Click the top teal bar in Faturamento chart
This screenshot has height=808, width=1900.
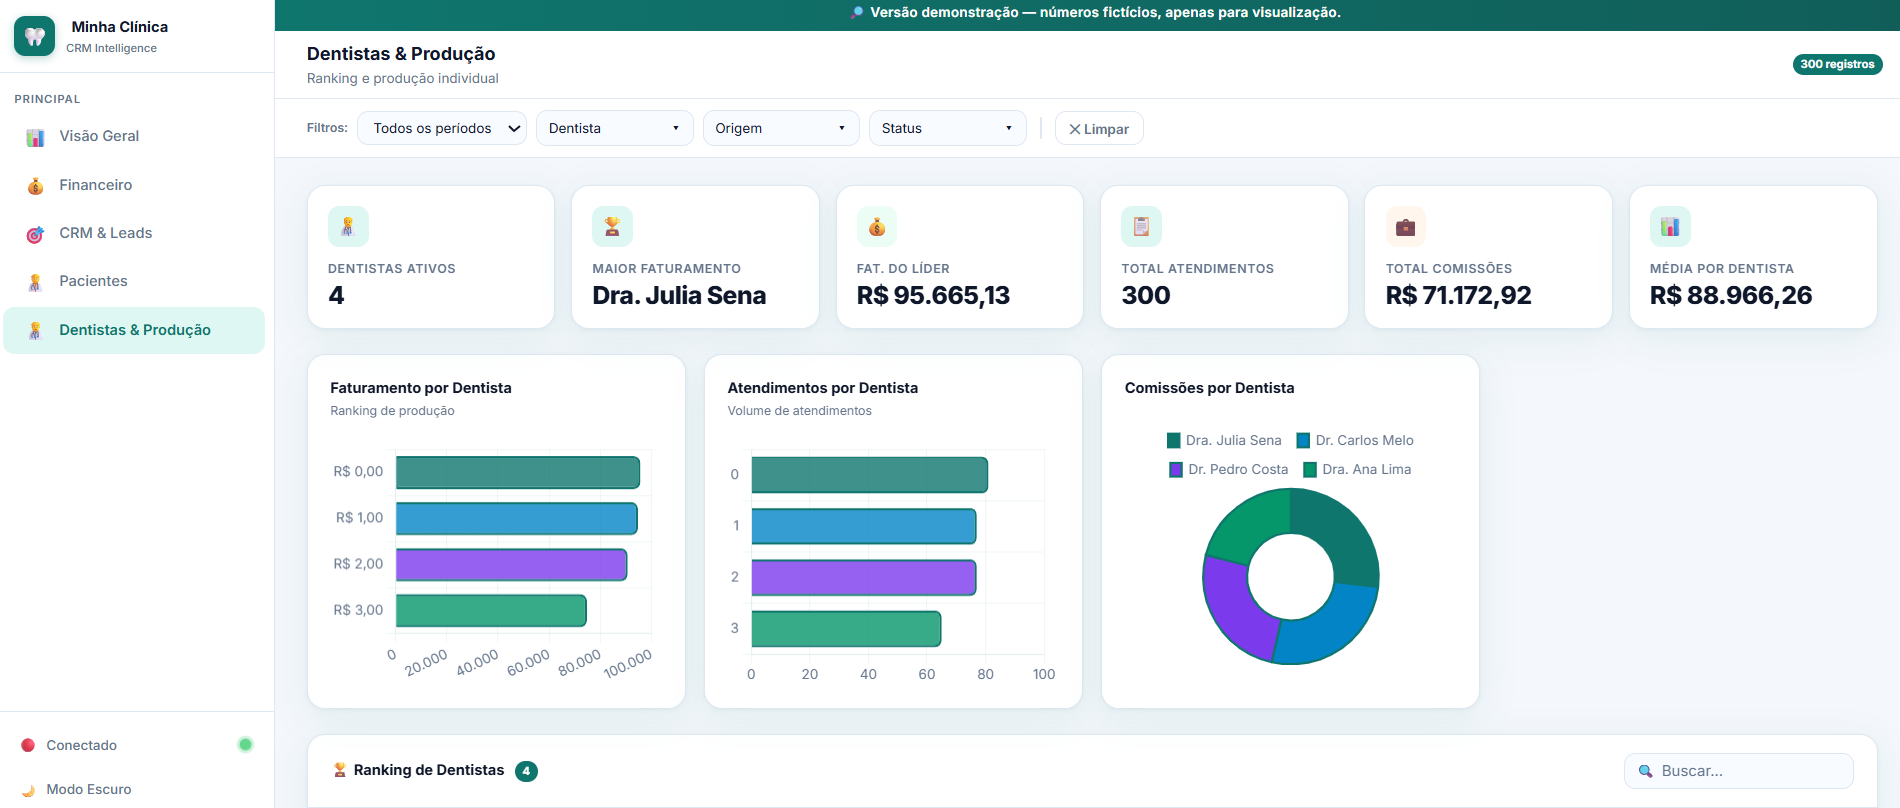tap(518, 473)
